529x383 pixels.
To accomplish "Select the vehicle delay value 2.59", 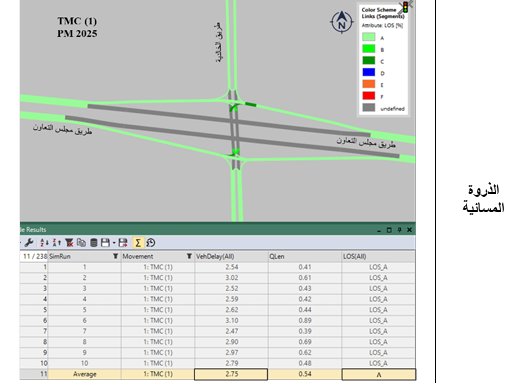I will 232,299.
